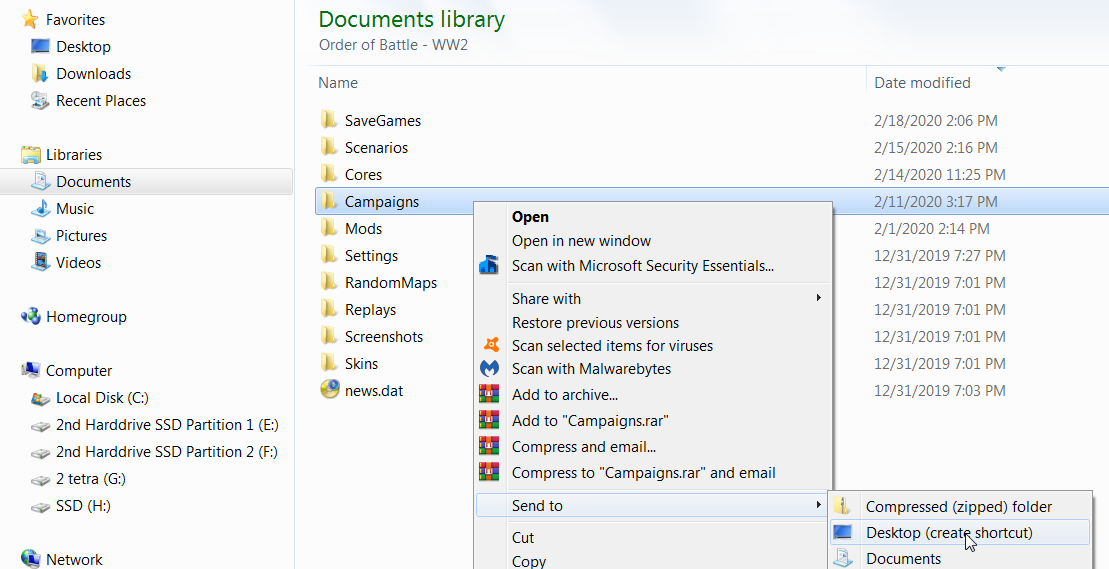
Task: Click the Network icon in sidebar
Action: 30,558
